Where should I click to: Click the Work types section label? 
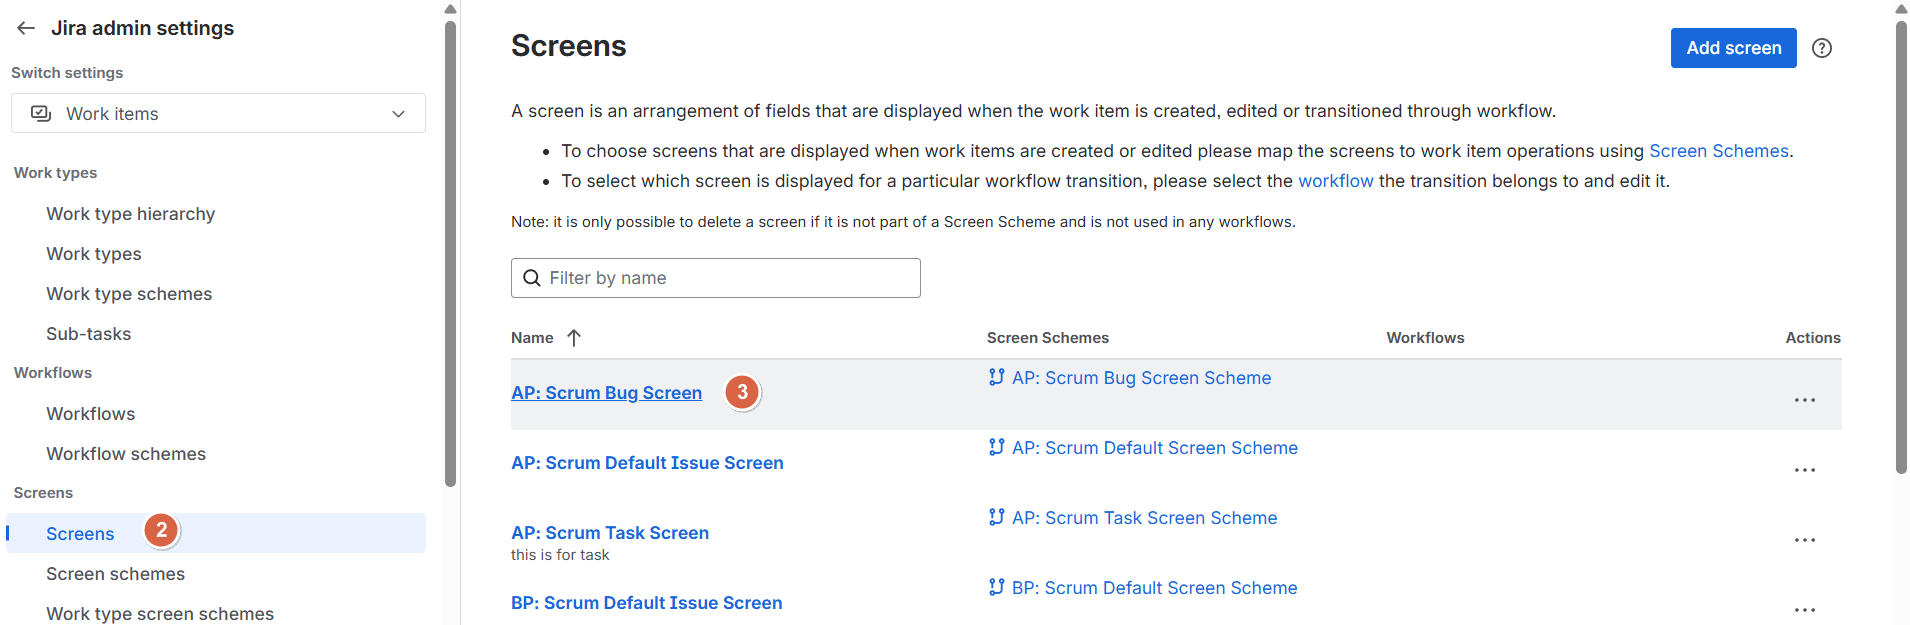[55, 173]
